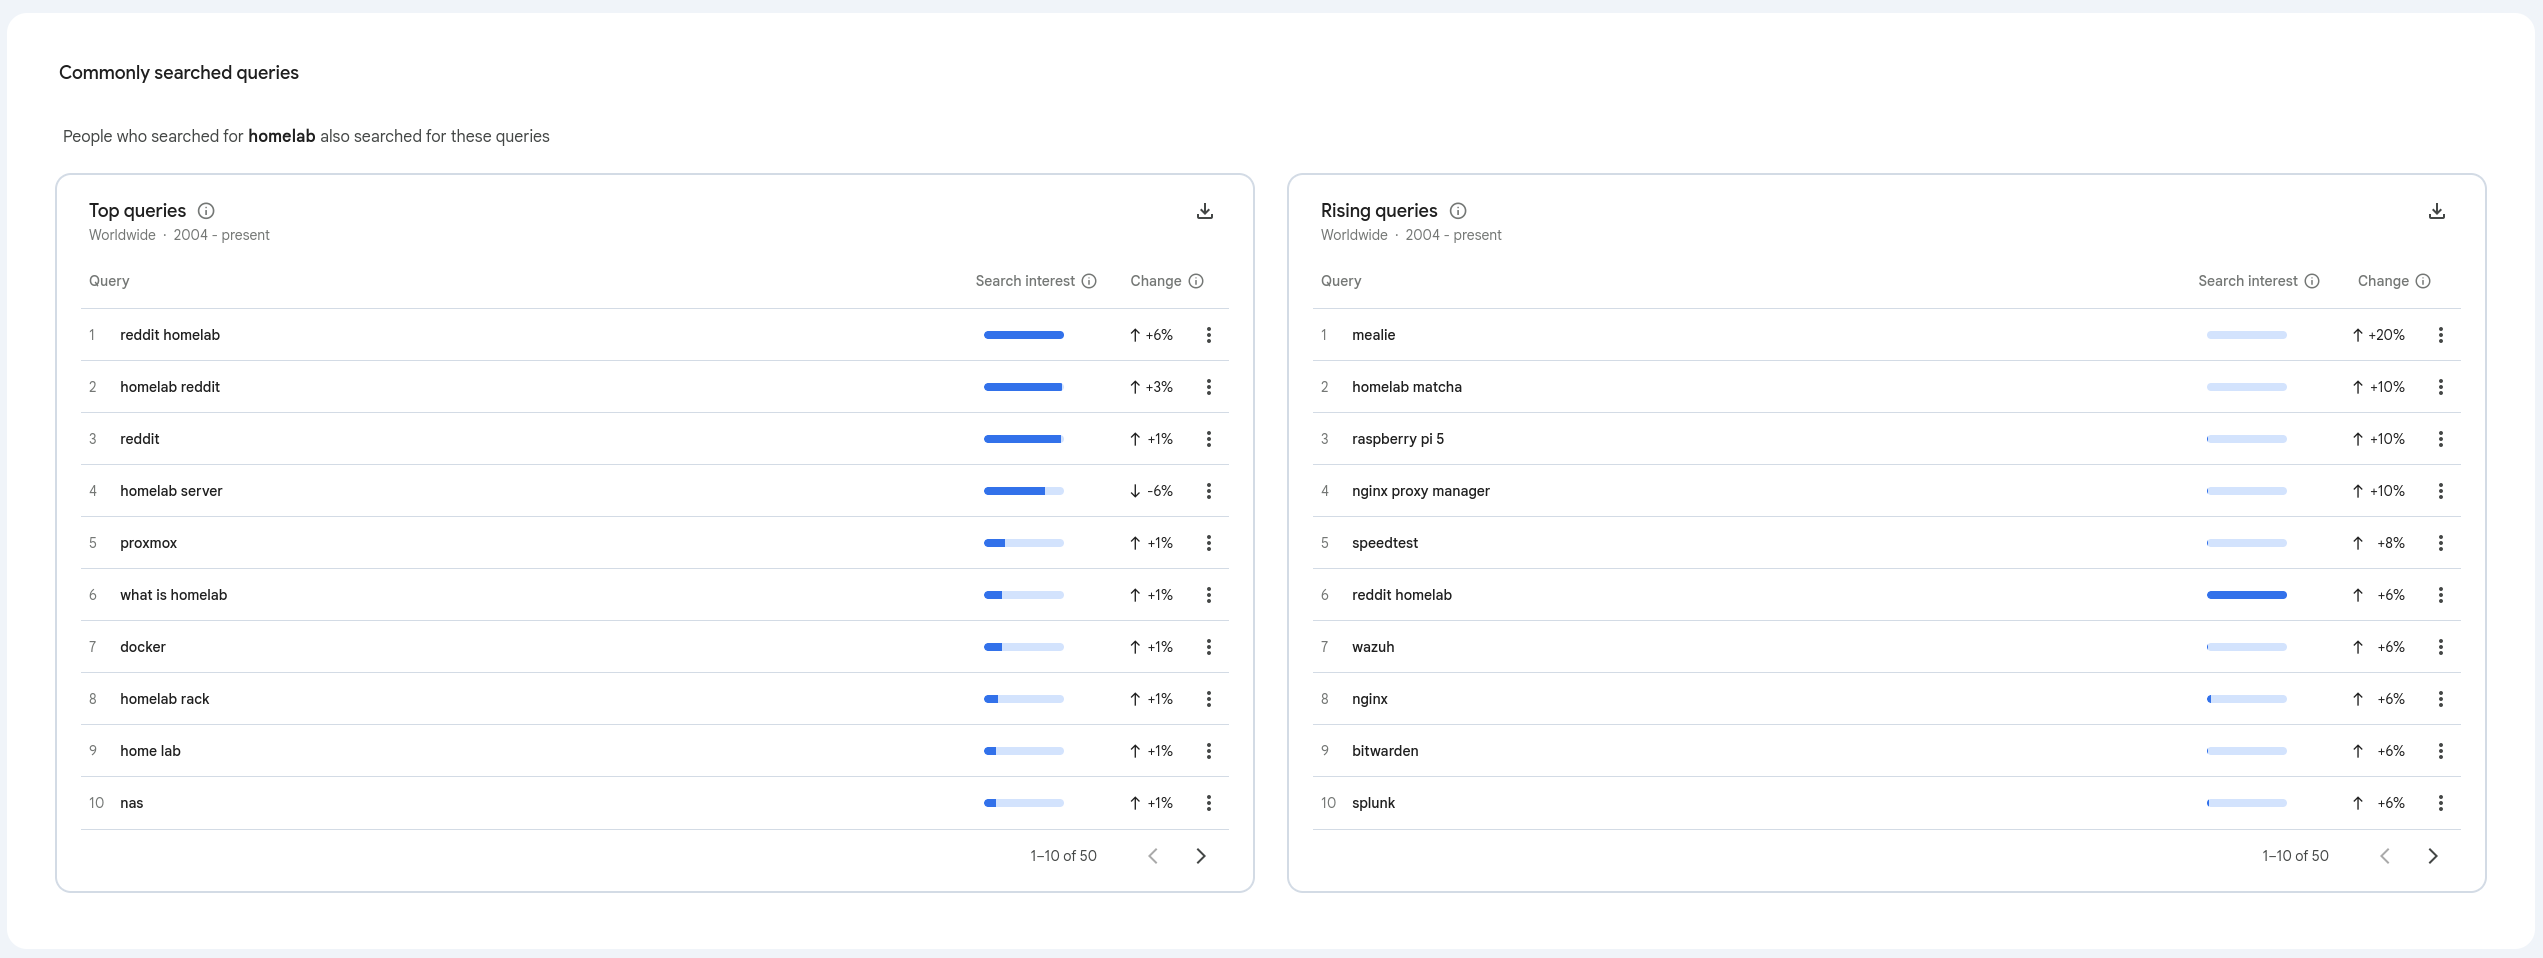This screenshot has height=958, width=2543.
Task: Go to next page of Rising queries
Action: pyautogui.click(x=2433, y=856)
